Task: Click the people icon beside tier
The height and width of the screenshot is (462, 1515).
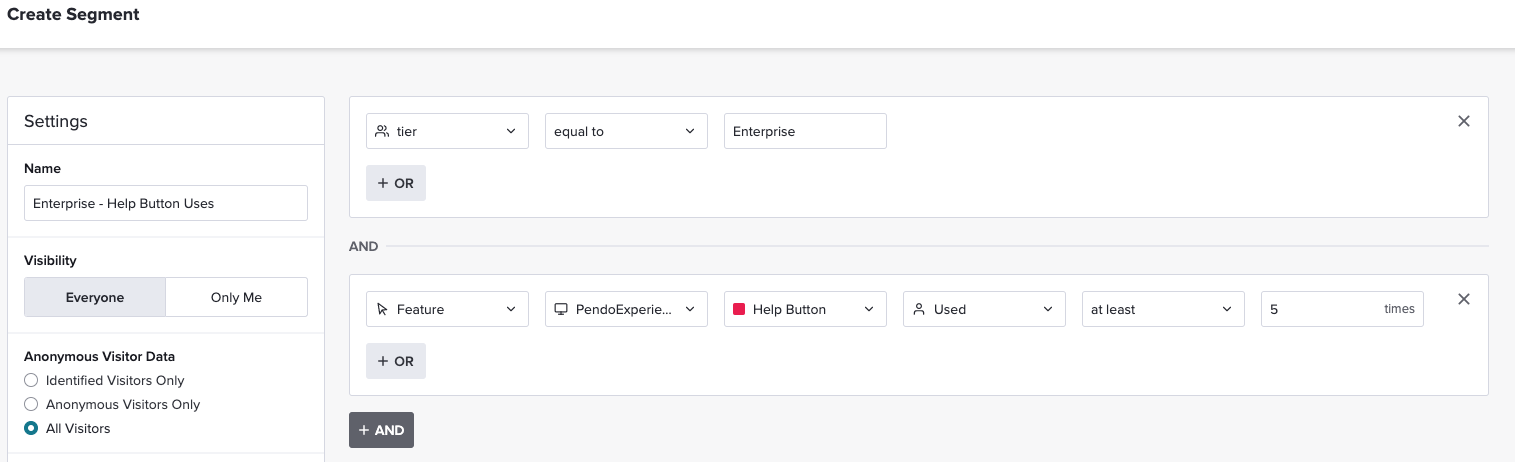Action: pos(382,131)
